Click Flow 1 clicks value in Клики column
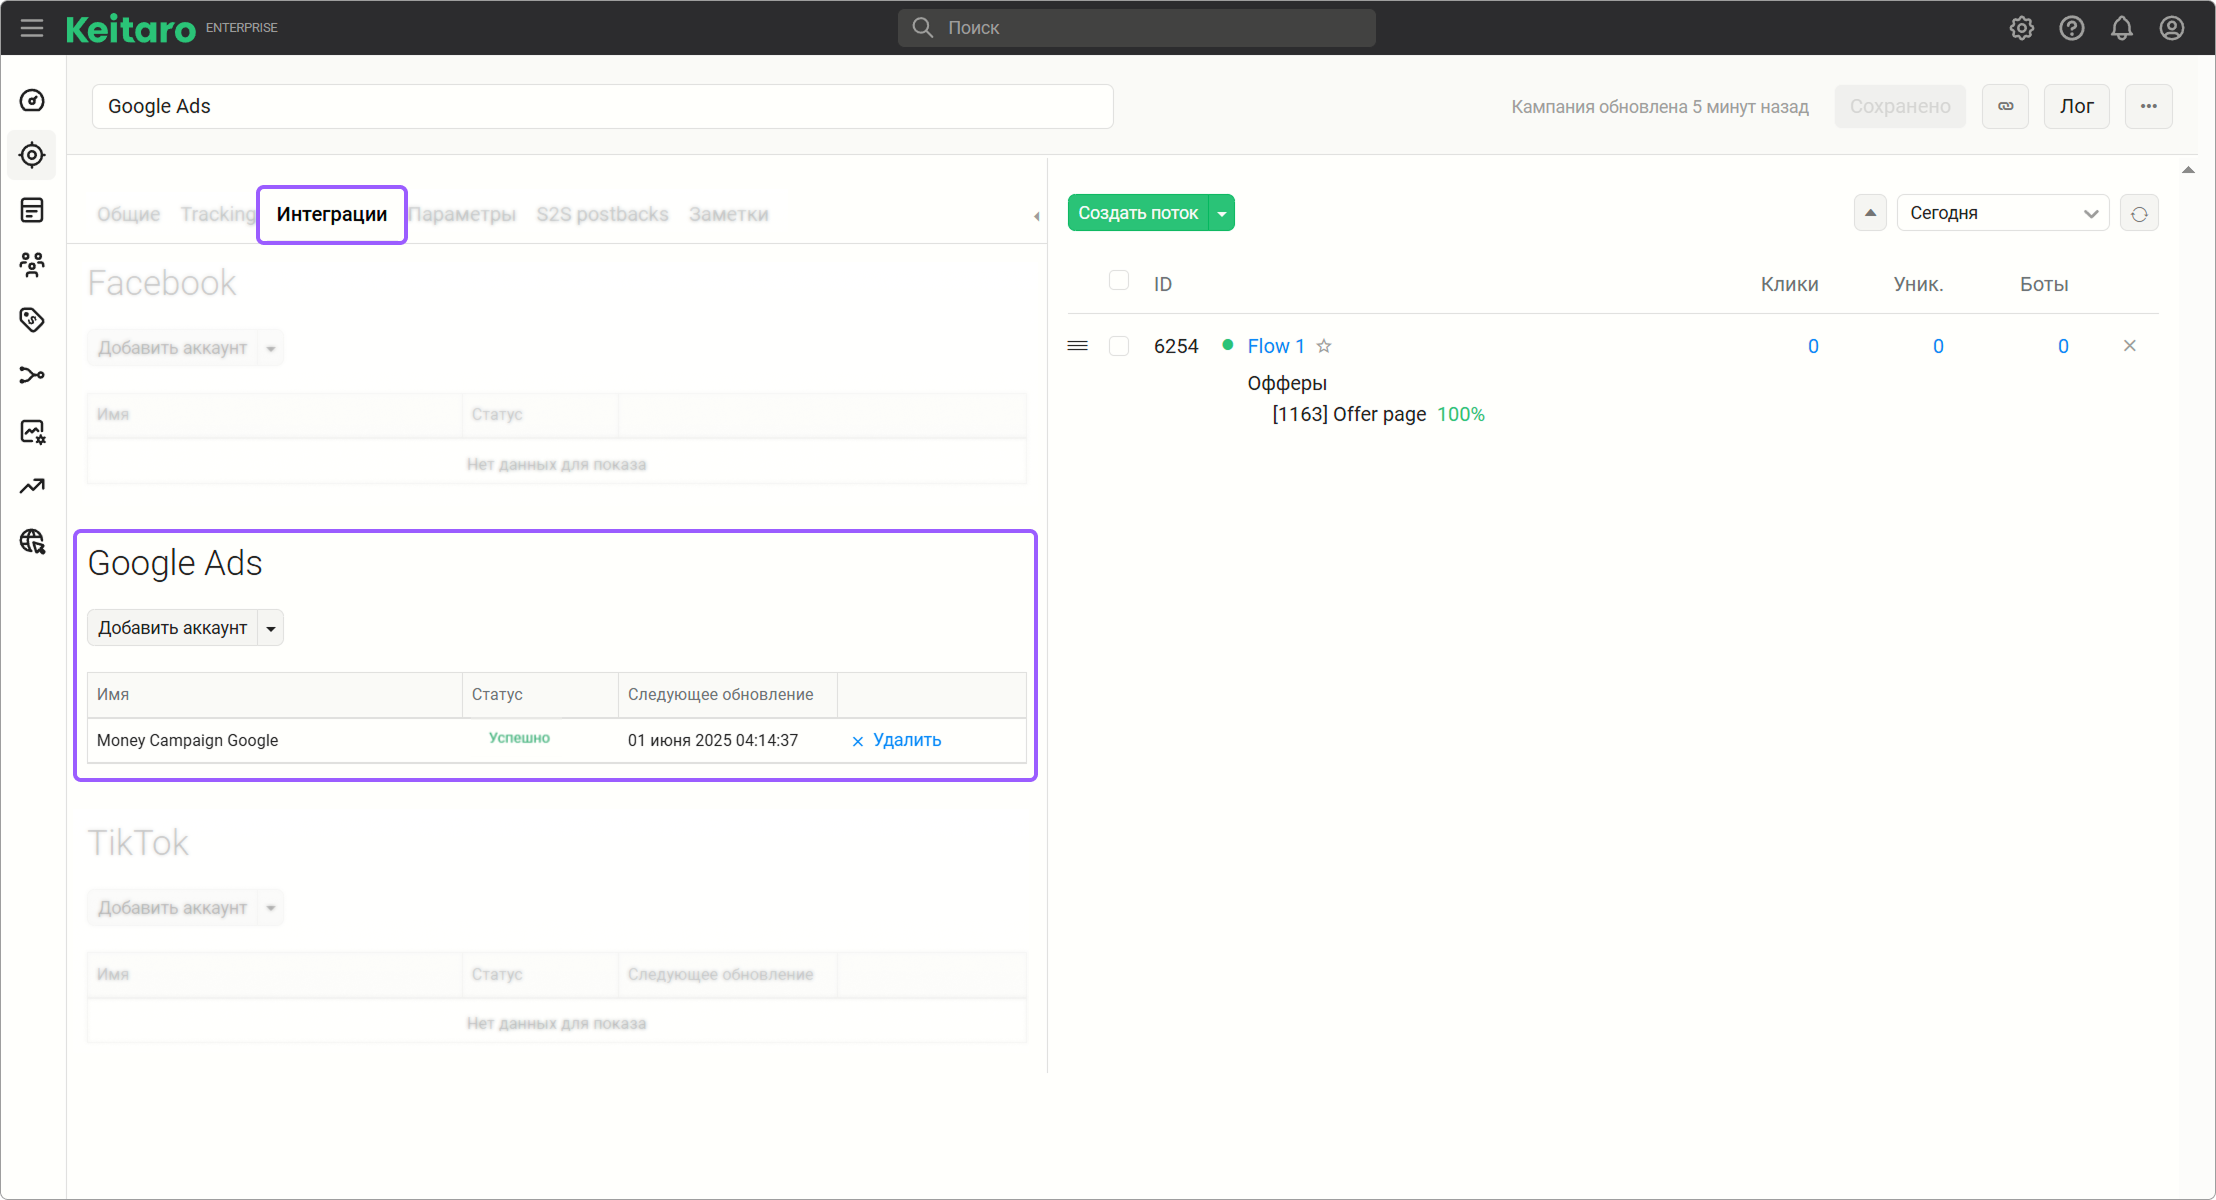Screen dimensions: 2216x1200 [1813, 346]
